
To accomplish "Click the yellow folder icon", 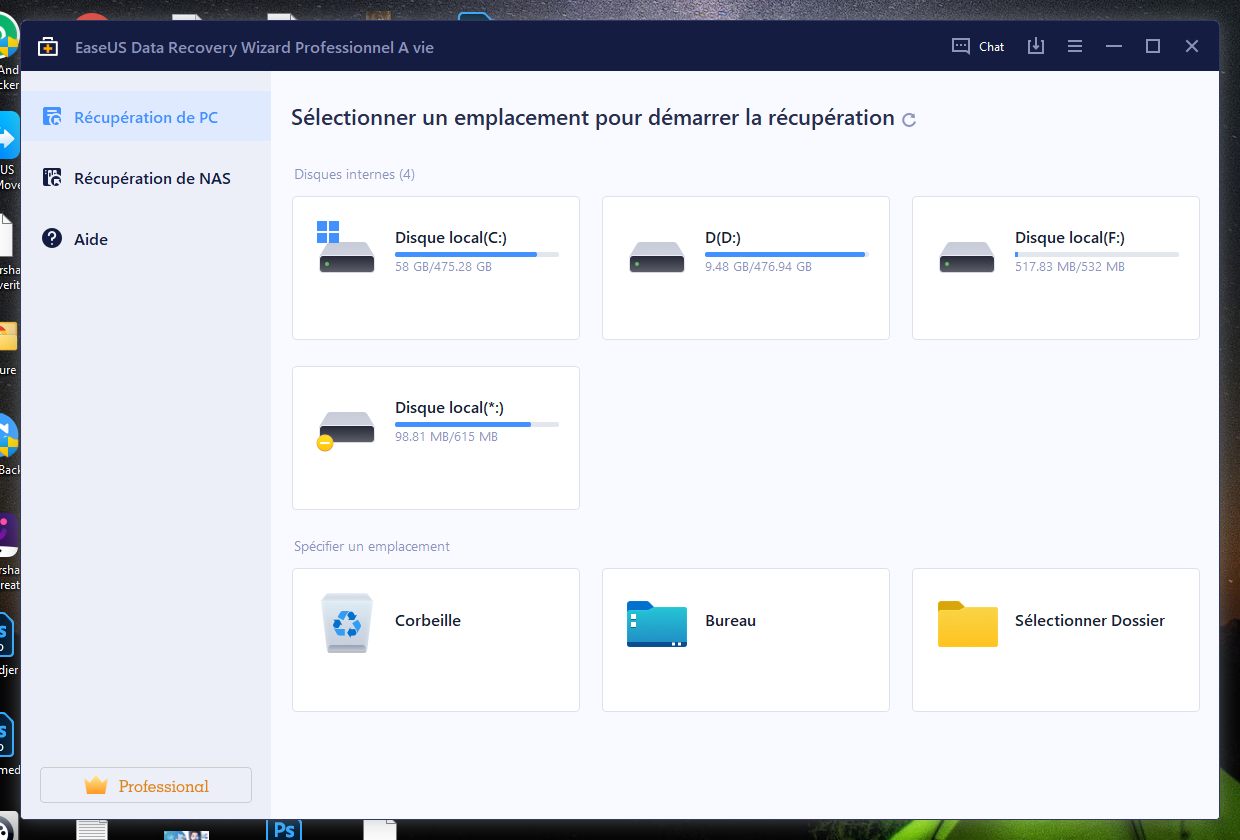I will [x=968, y=624].
